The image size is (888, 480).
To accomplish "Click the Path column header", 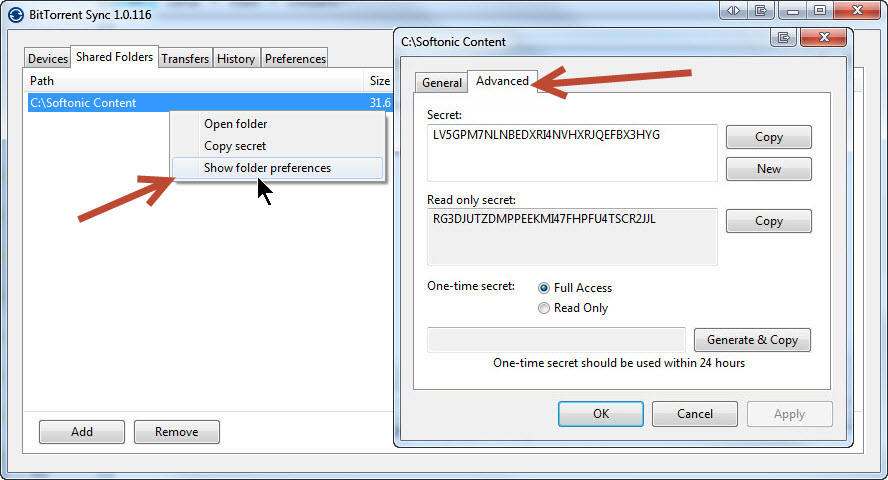I will click(194, 81).
